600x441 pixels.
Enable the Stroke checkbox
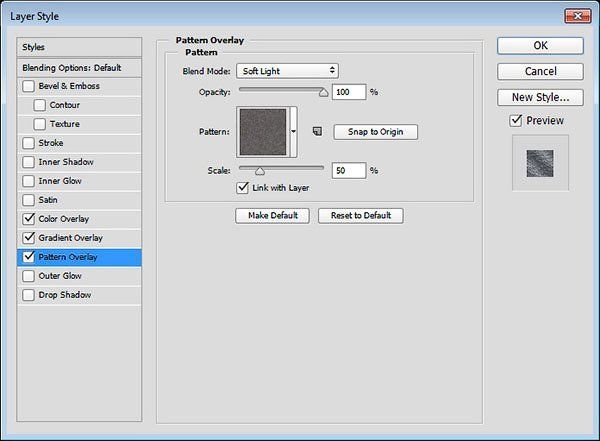point(28,143)
